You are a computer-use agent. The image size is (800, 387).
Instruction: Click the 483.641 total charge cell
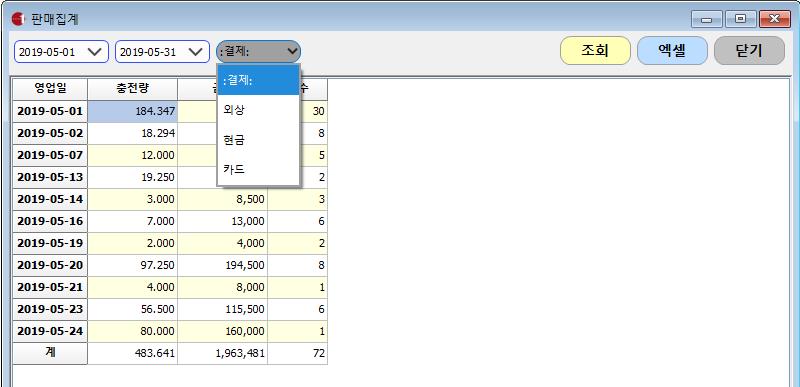(133, 353)
